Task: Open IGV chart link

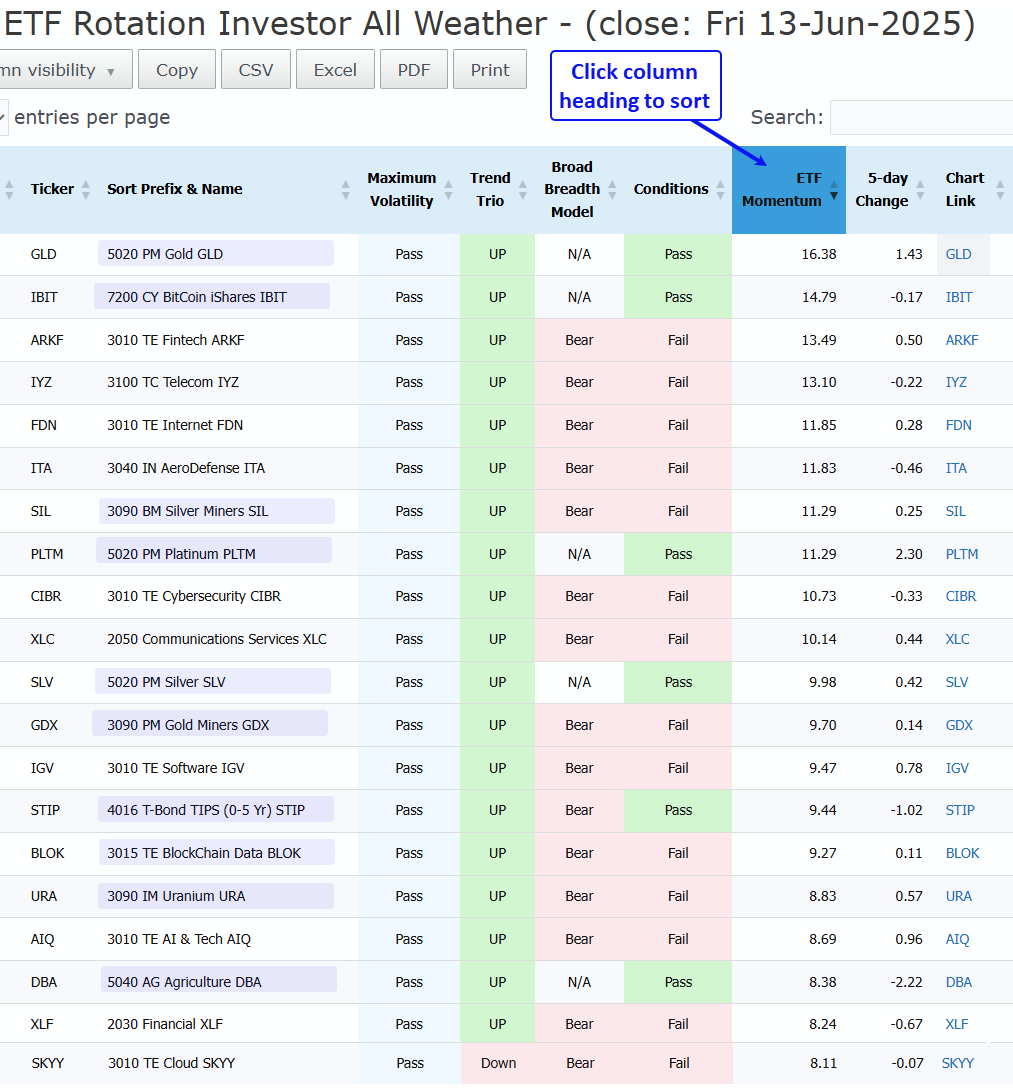Action: (957, 769)
